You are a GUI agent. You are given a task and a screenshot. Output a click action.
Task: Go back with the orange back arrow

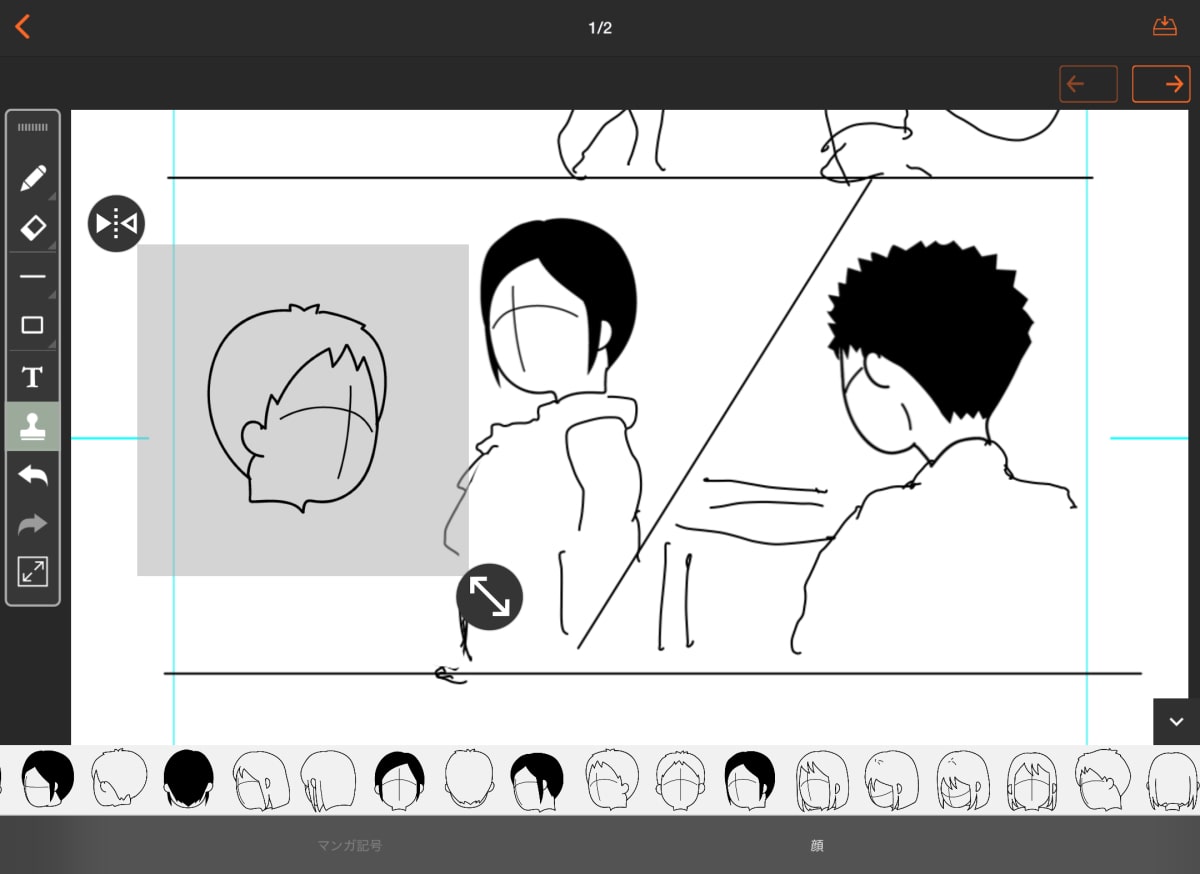point(24,27)
